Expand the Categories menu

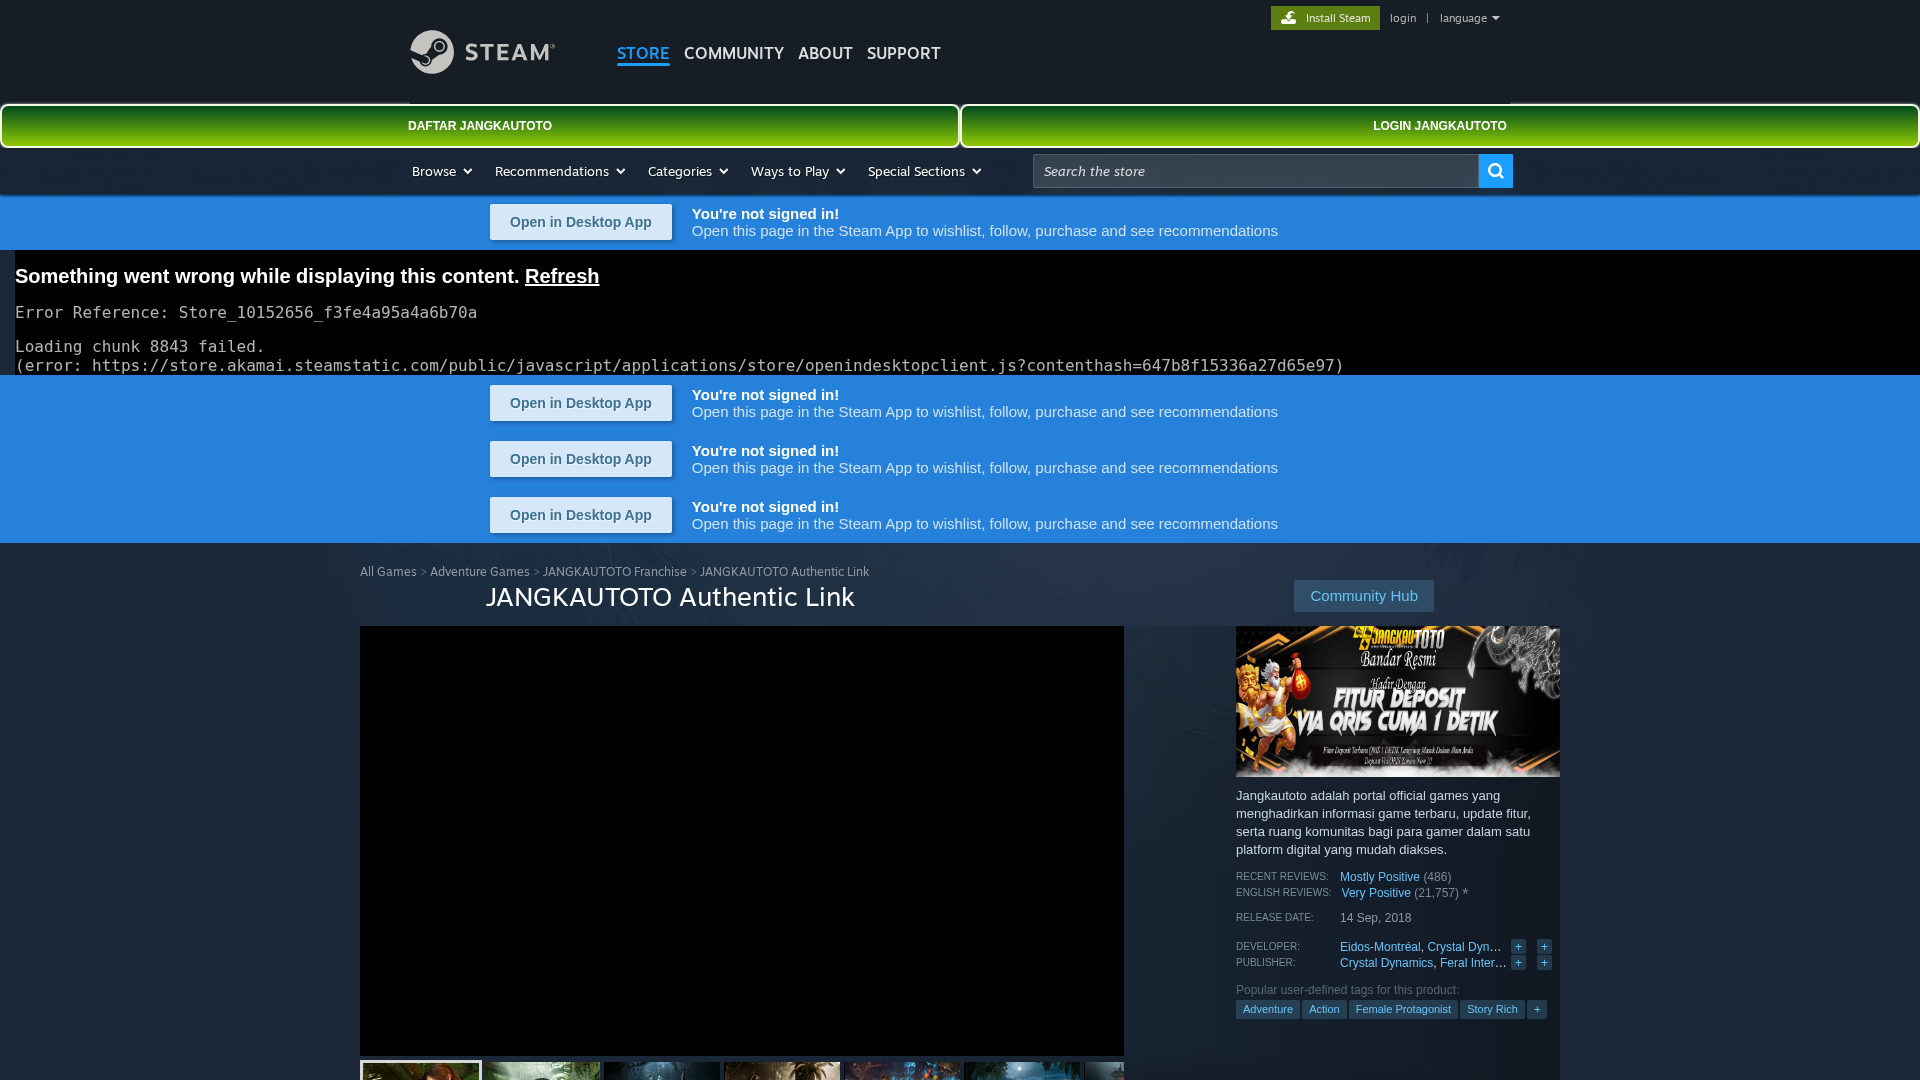point(688,171)
